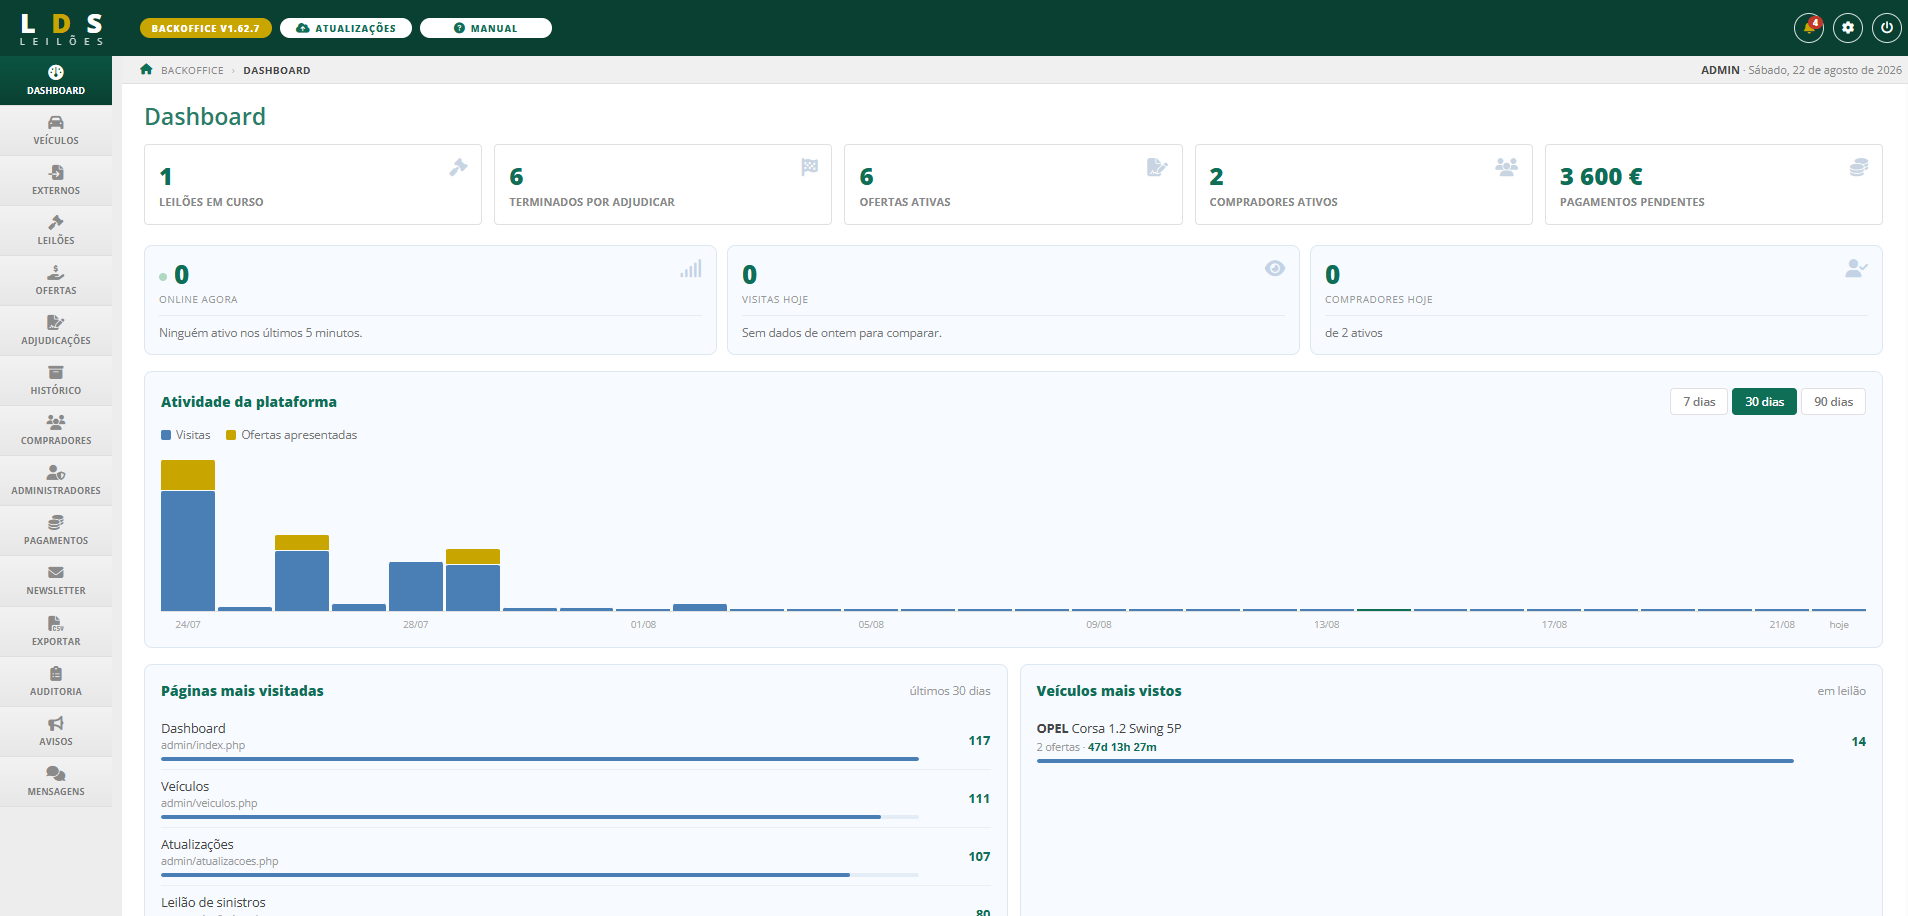Open the Compradores ativos card

(1364, 185)
